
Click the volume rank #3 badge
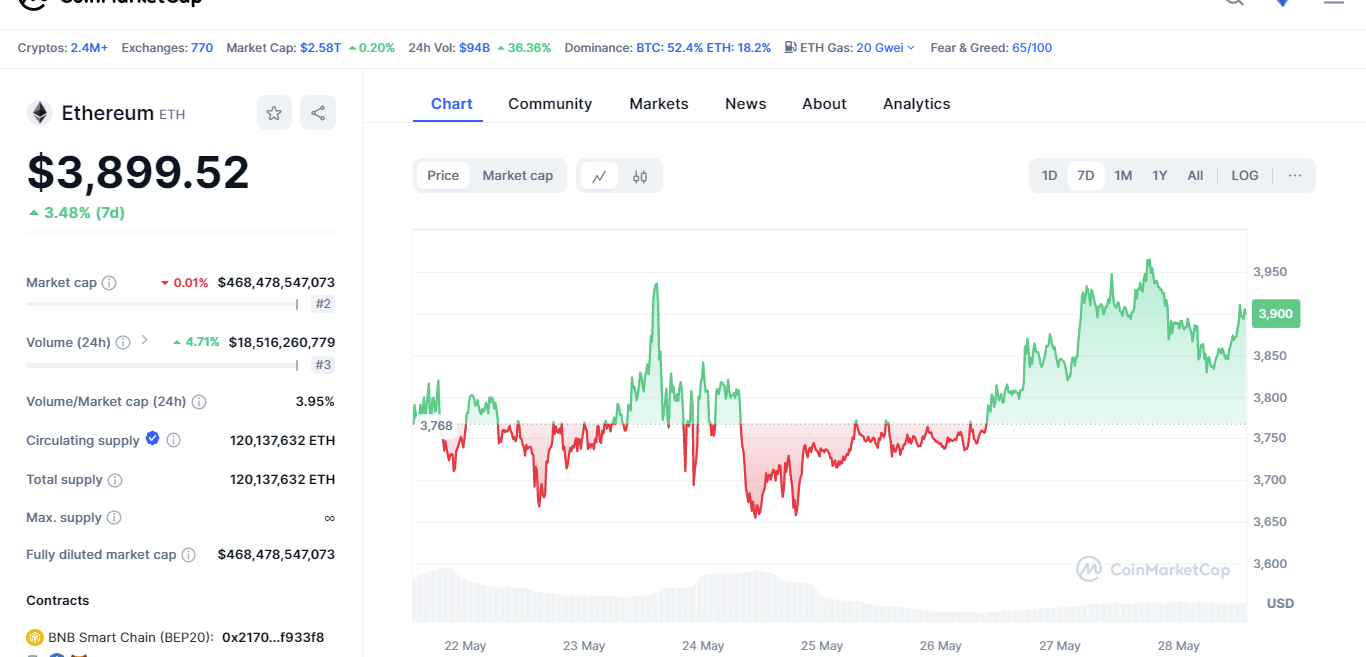click(323, 365)
